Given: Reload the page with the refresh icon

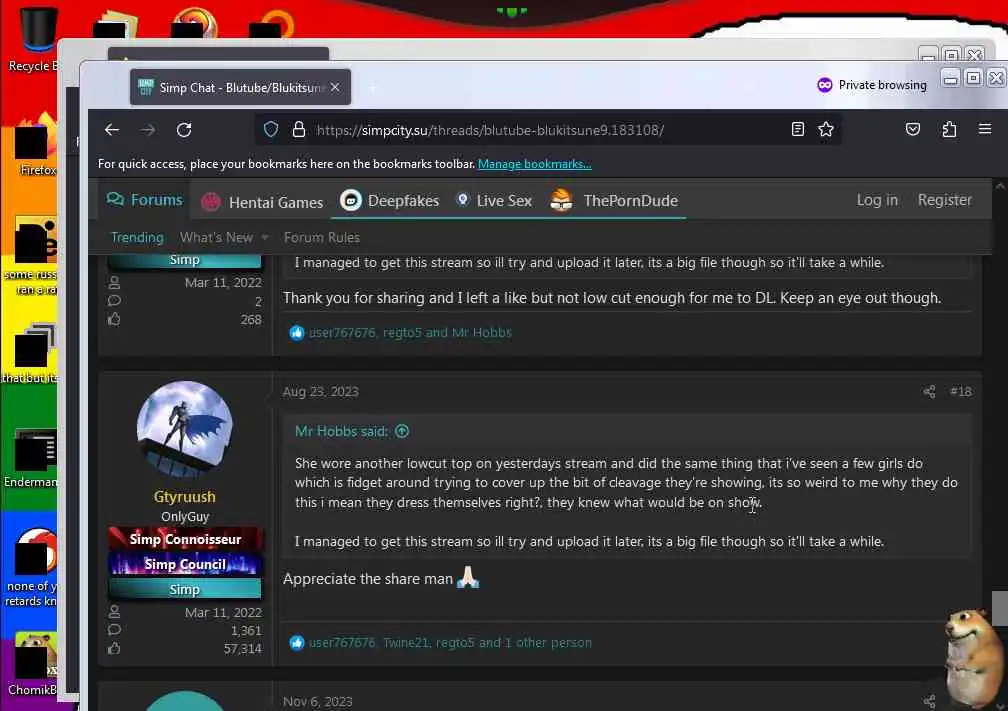Looking at the screenshot, I should click(x=184, y=130).
